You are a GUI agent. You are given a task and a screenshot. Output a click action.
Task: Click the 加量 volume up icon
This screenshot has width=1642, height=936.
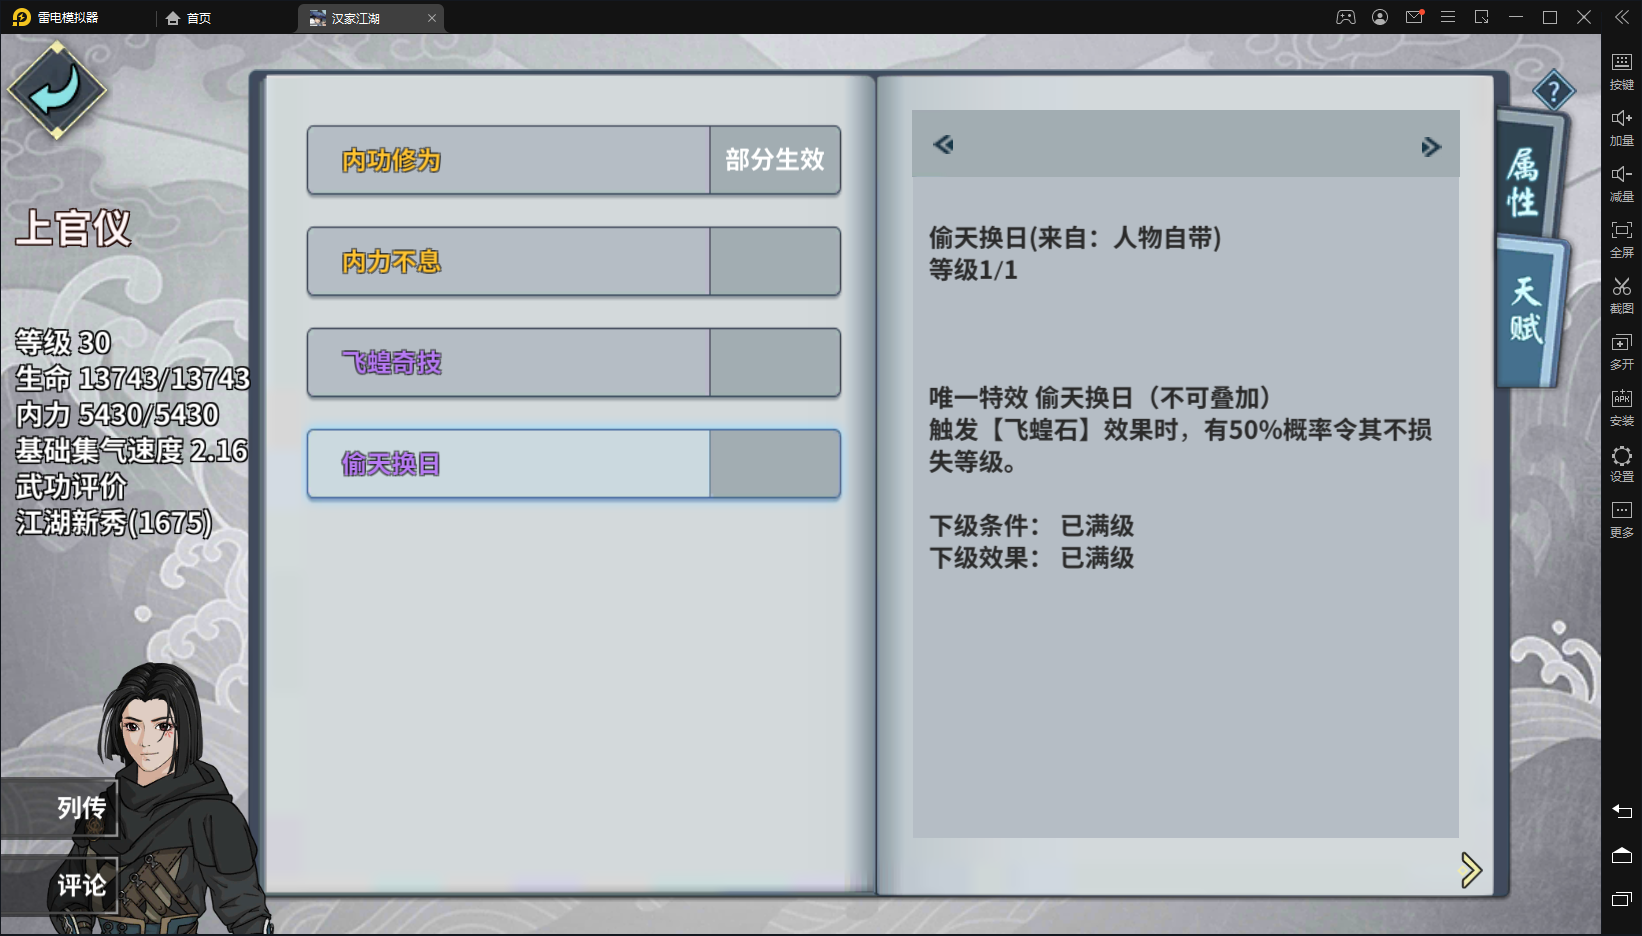click(1621, 126)
